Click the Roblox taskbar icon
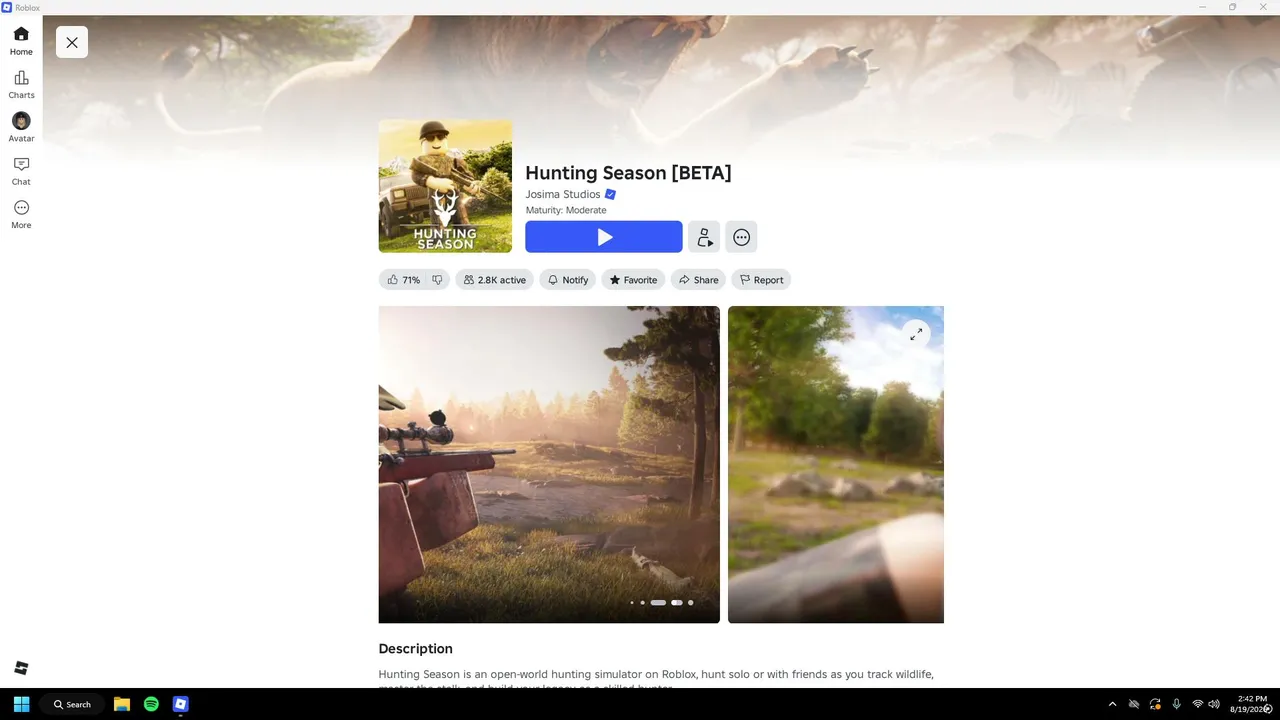This screenshot has height=720, width=1280. 180,704
